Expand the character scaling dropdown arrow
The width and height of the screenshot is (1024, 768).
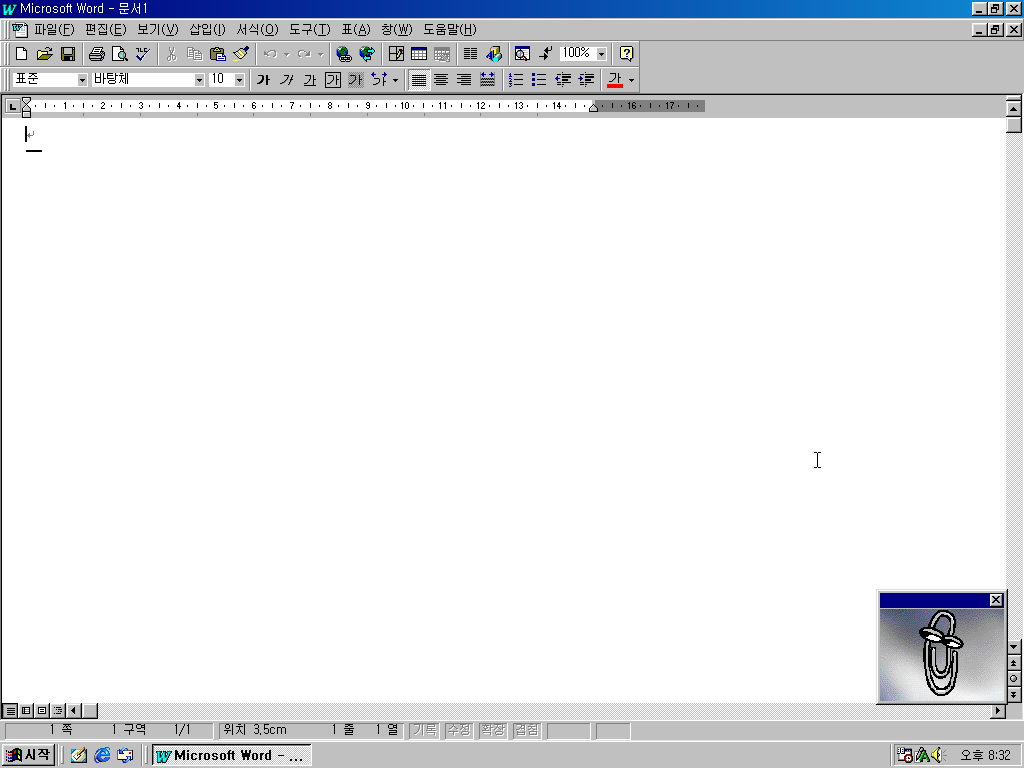(395, 80)
